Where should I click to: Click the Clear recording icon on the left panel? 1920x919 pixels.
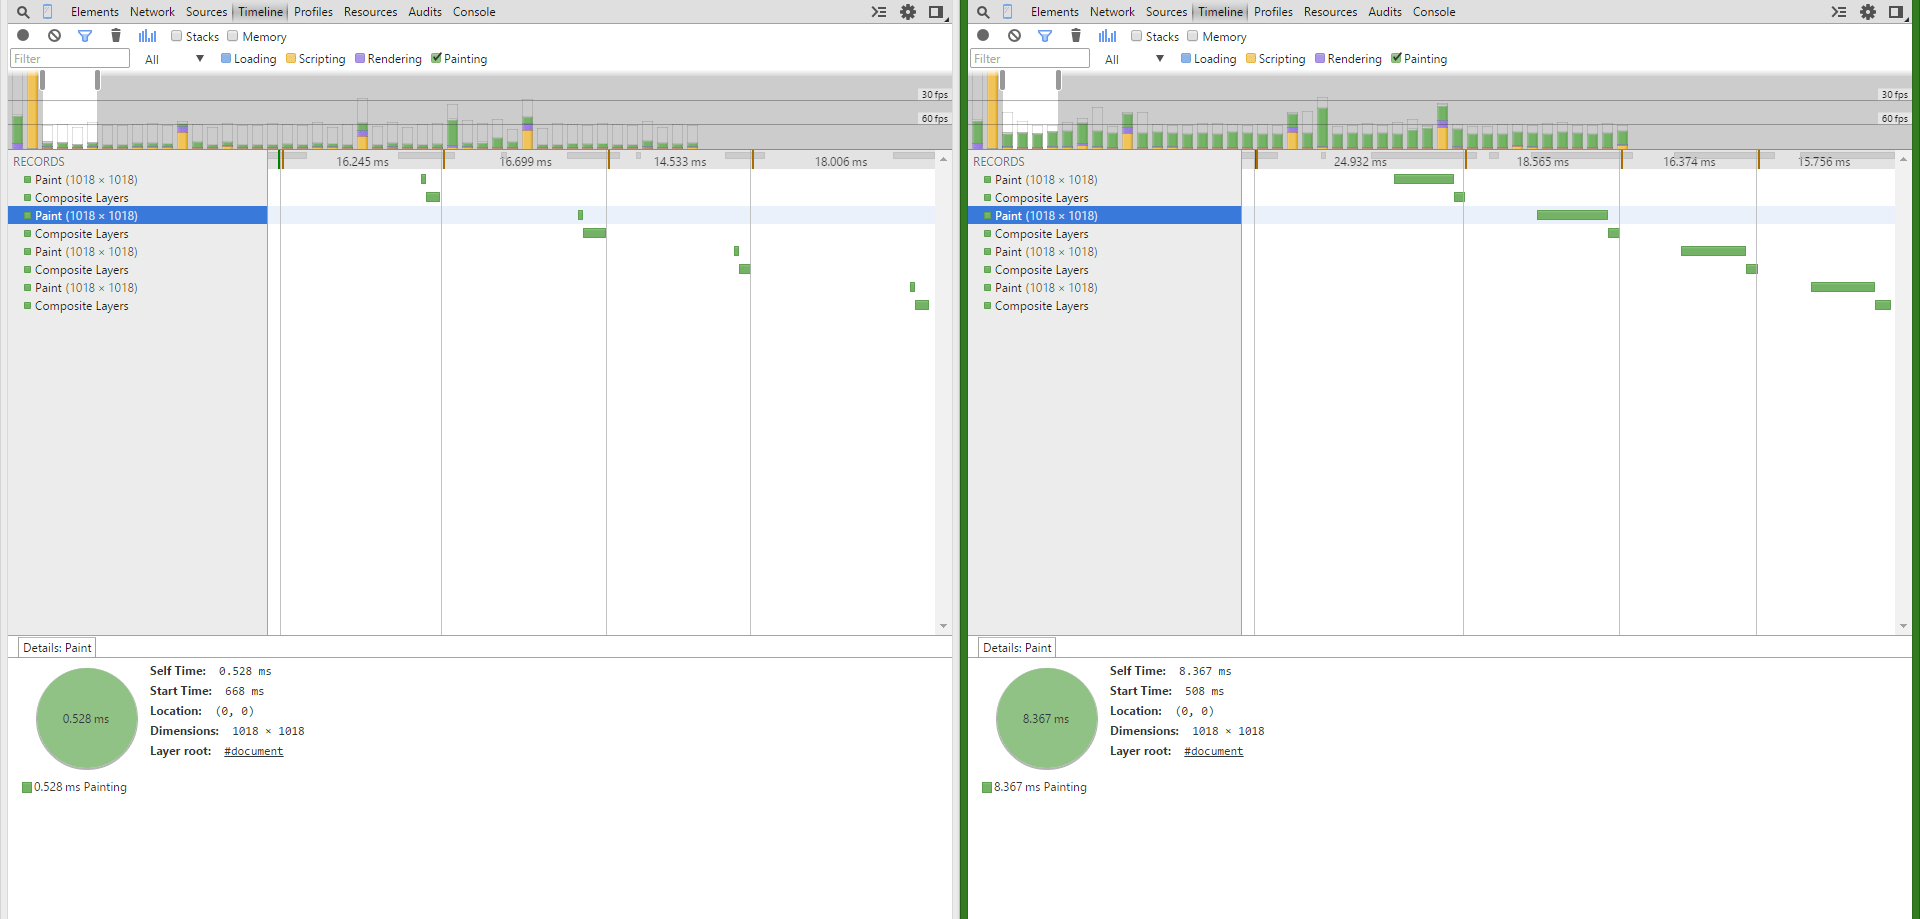click(x=54, y=35)
